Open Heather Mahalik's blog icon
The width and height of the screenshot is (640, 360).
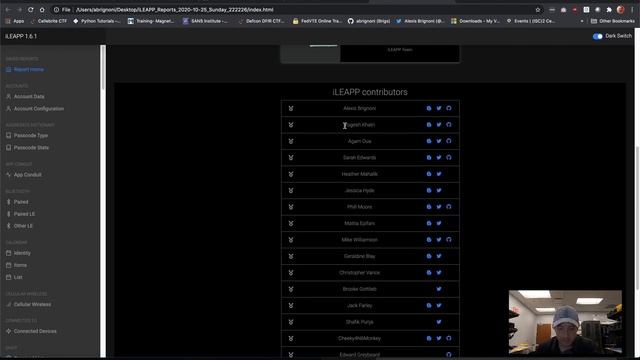pos(429,174)
